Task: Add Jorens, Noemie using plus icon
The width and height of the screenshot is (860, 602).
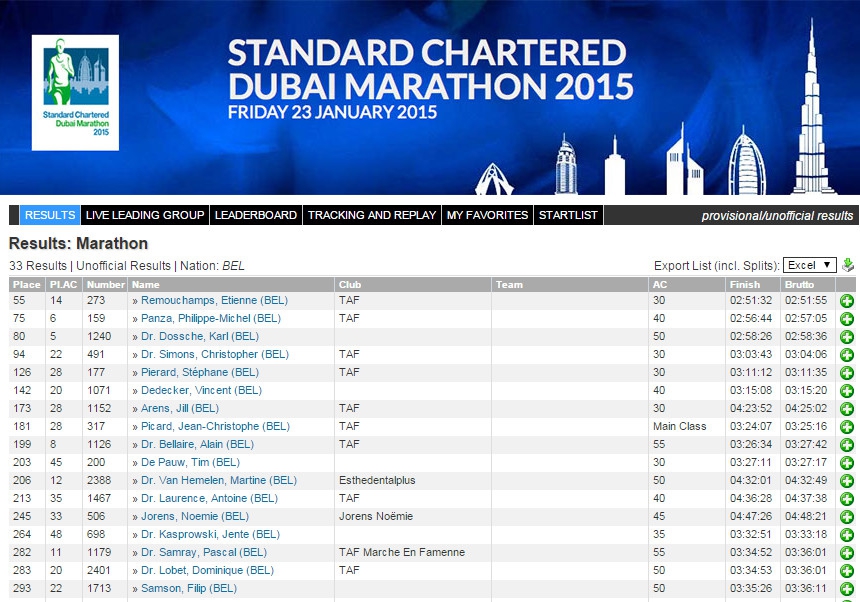Action: point(847,517)
